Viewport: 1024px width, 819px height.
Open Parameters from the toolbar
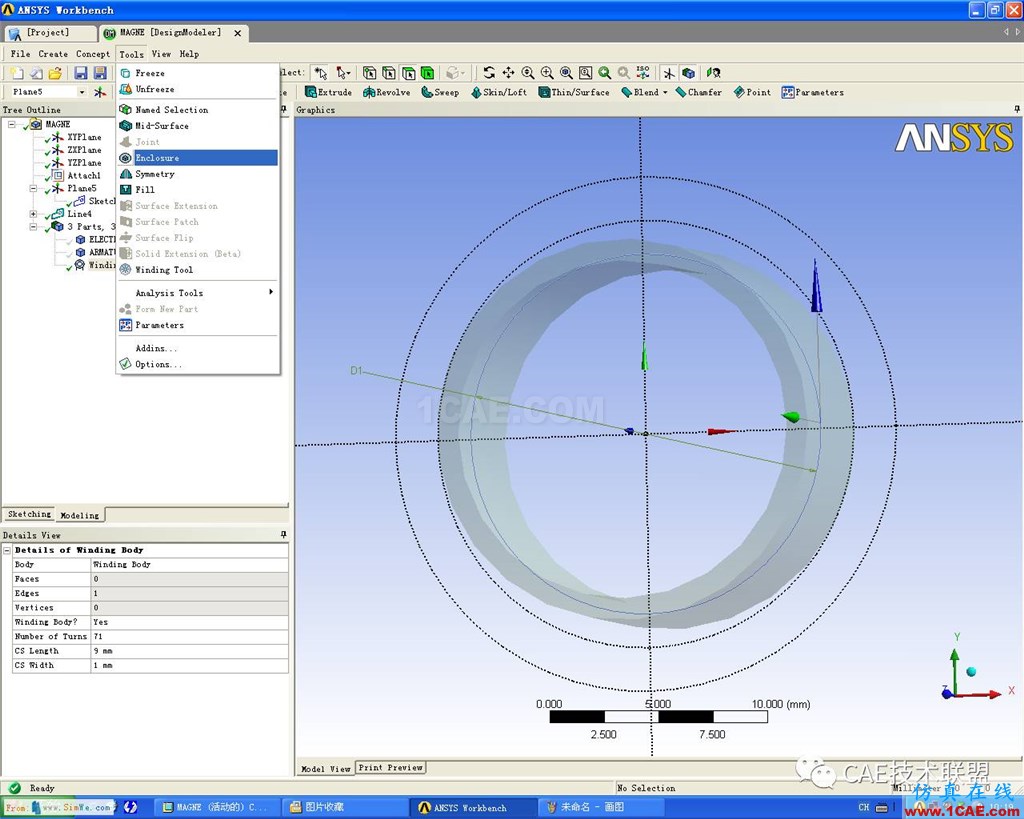coord(812,92)
